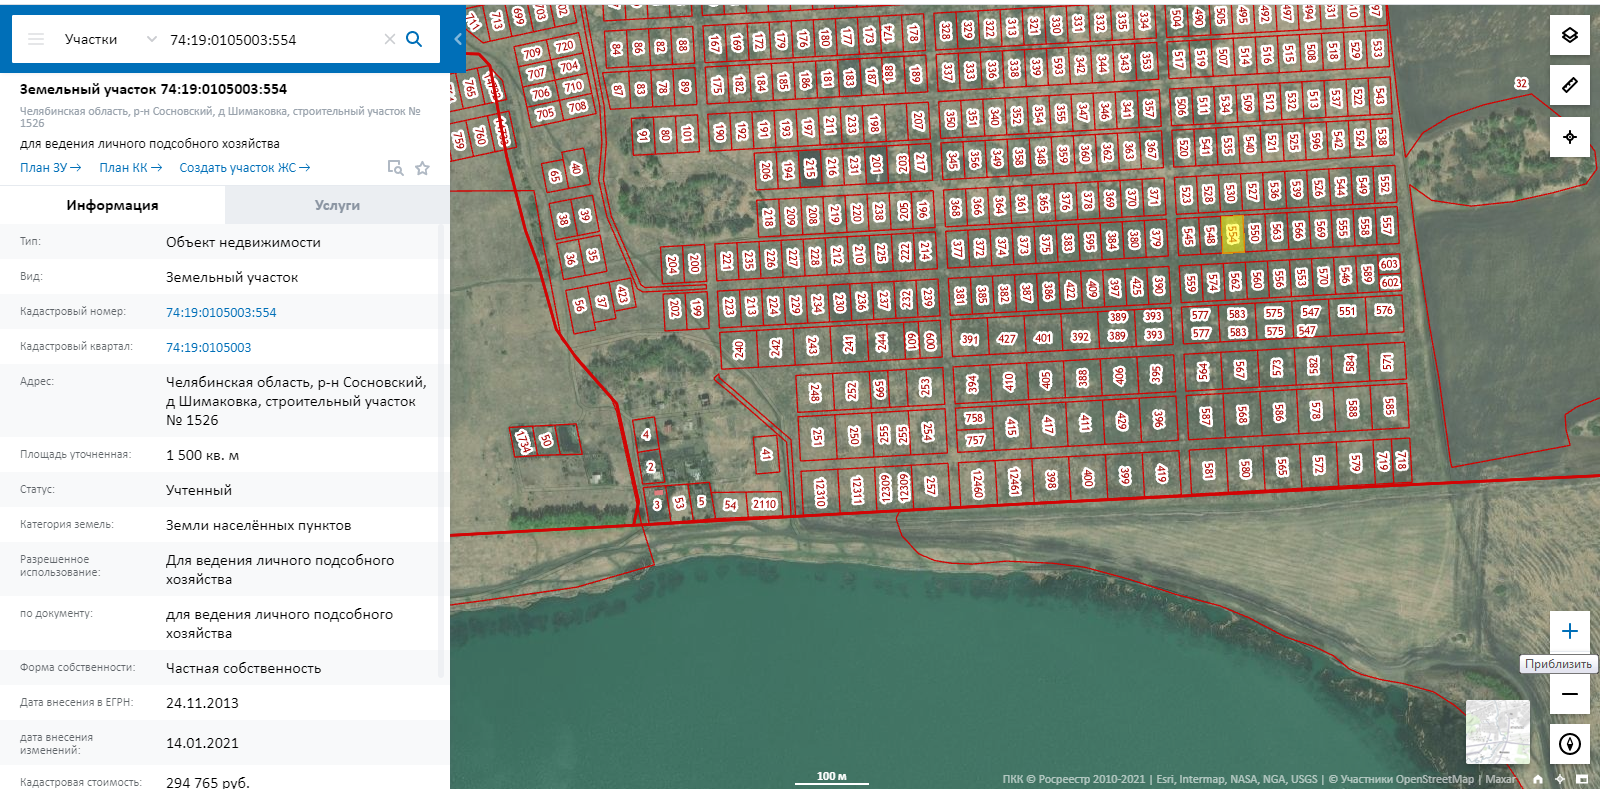Select parcel labeled 1734 on the map

(523, 440)
